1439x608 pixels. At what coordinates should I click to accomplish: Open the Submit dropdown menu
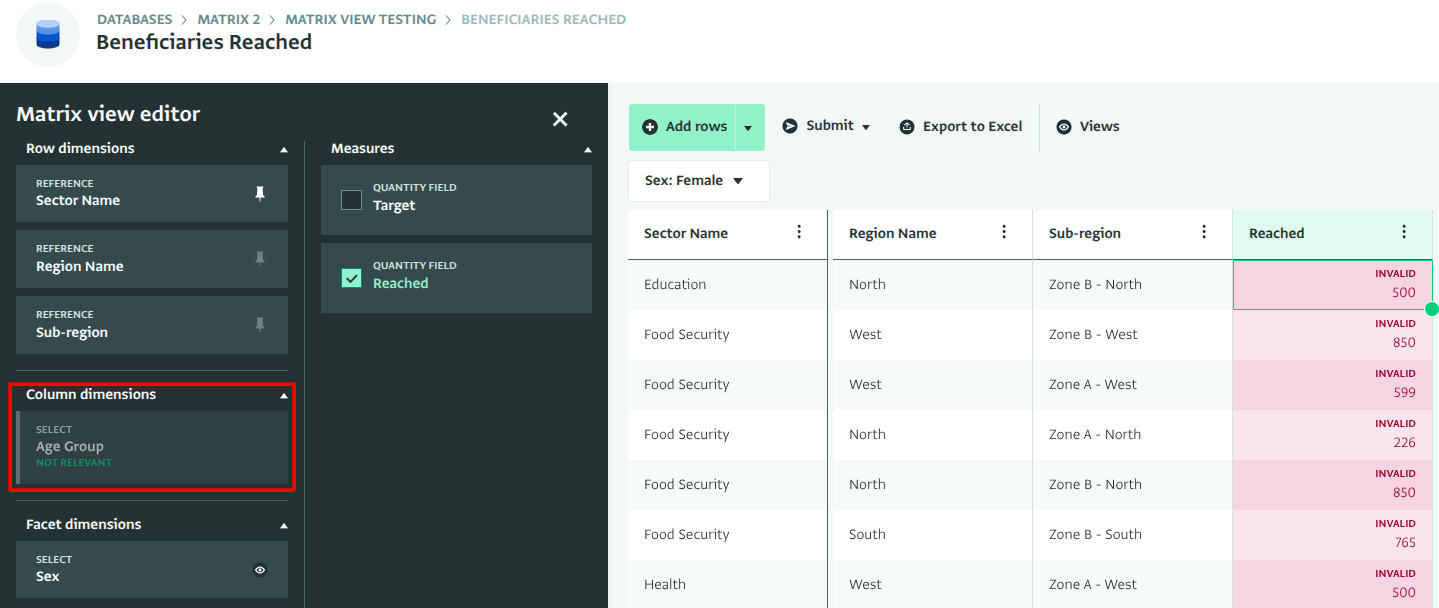click(826, 126)
